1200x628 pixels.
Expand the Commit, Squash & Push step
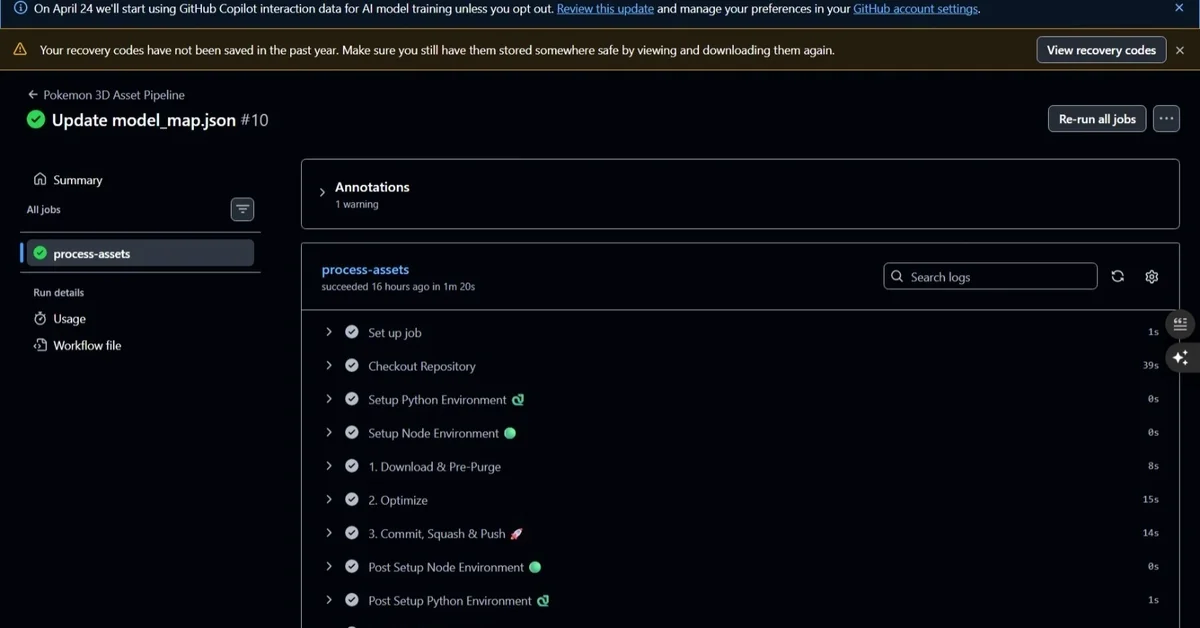point(329,533)
